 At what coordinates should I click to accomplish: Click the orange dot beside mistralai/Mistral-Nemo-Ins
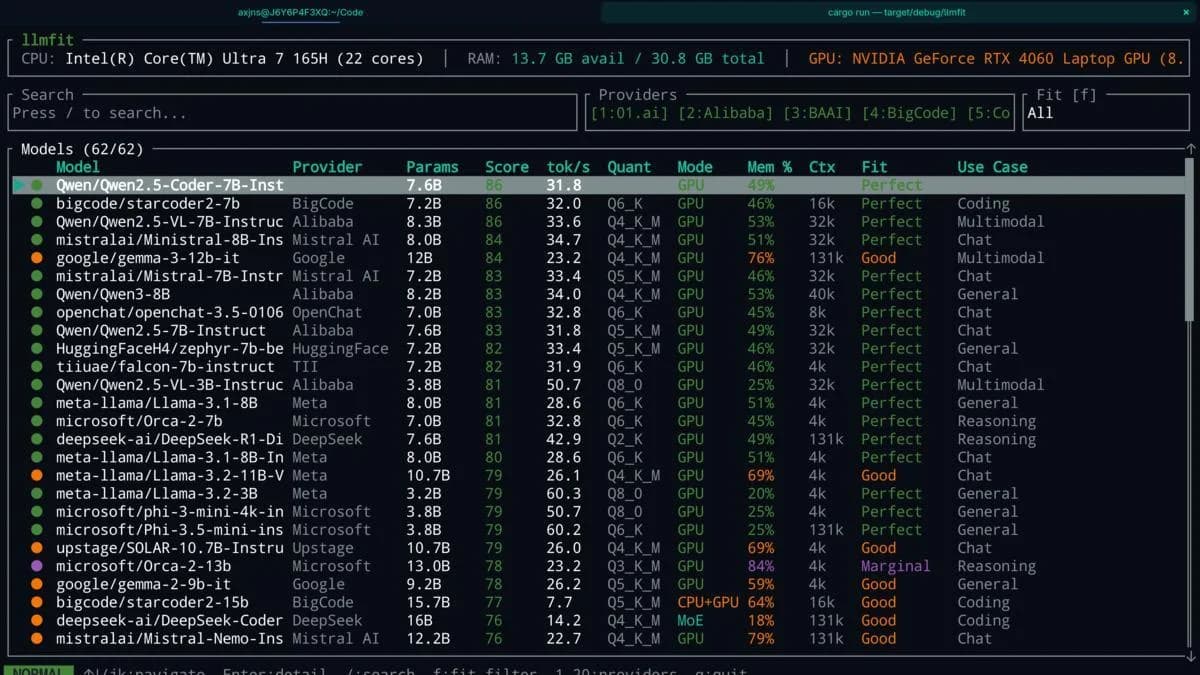click(x=37, y=639)
